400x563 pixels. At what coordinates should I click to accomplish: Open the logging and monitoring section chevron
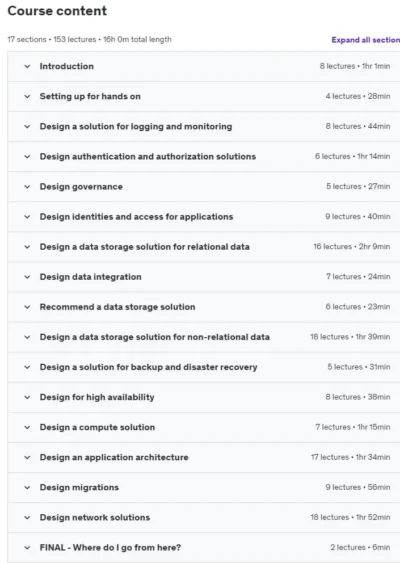pyautogui.click(x=27, y=127)
